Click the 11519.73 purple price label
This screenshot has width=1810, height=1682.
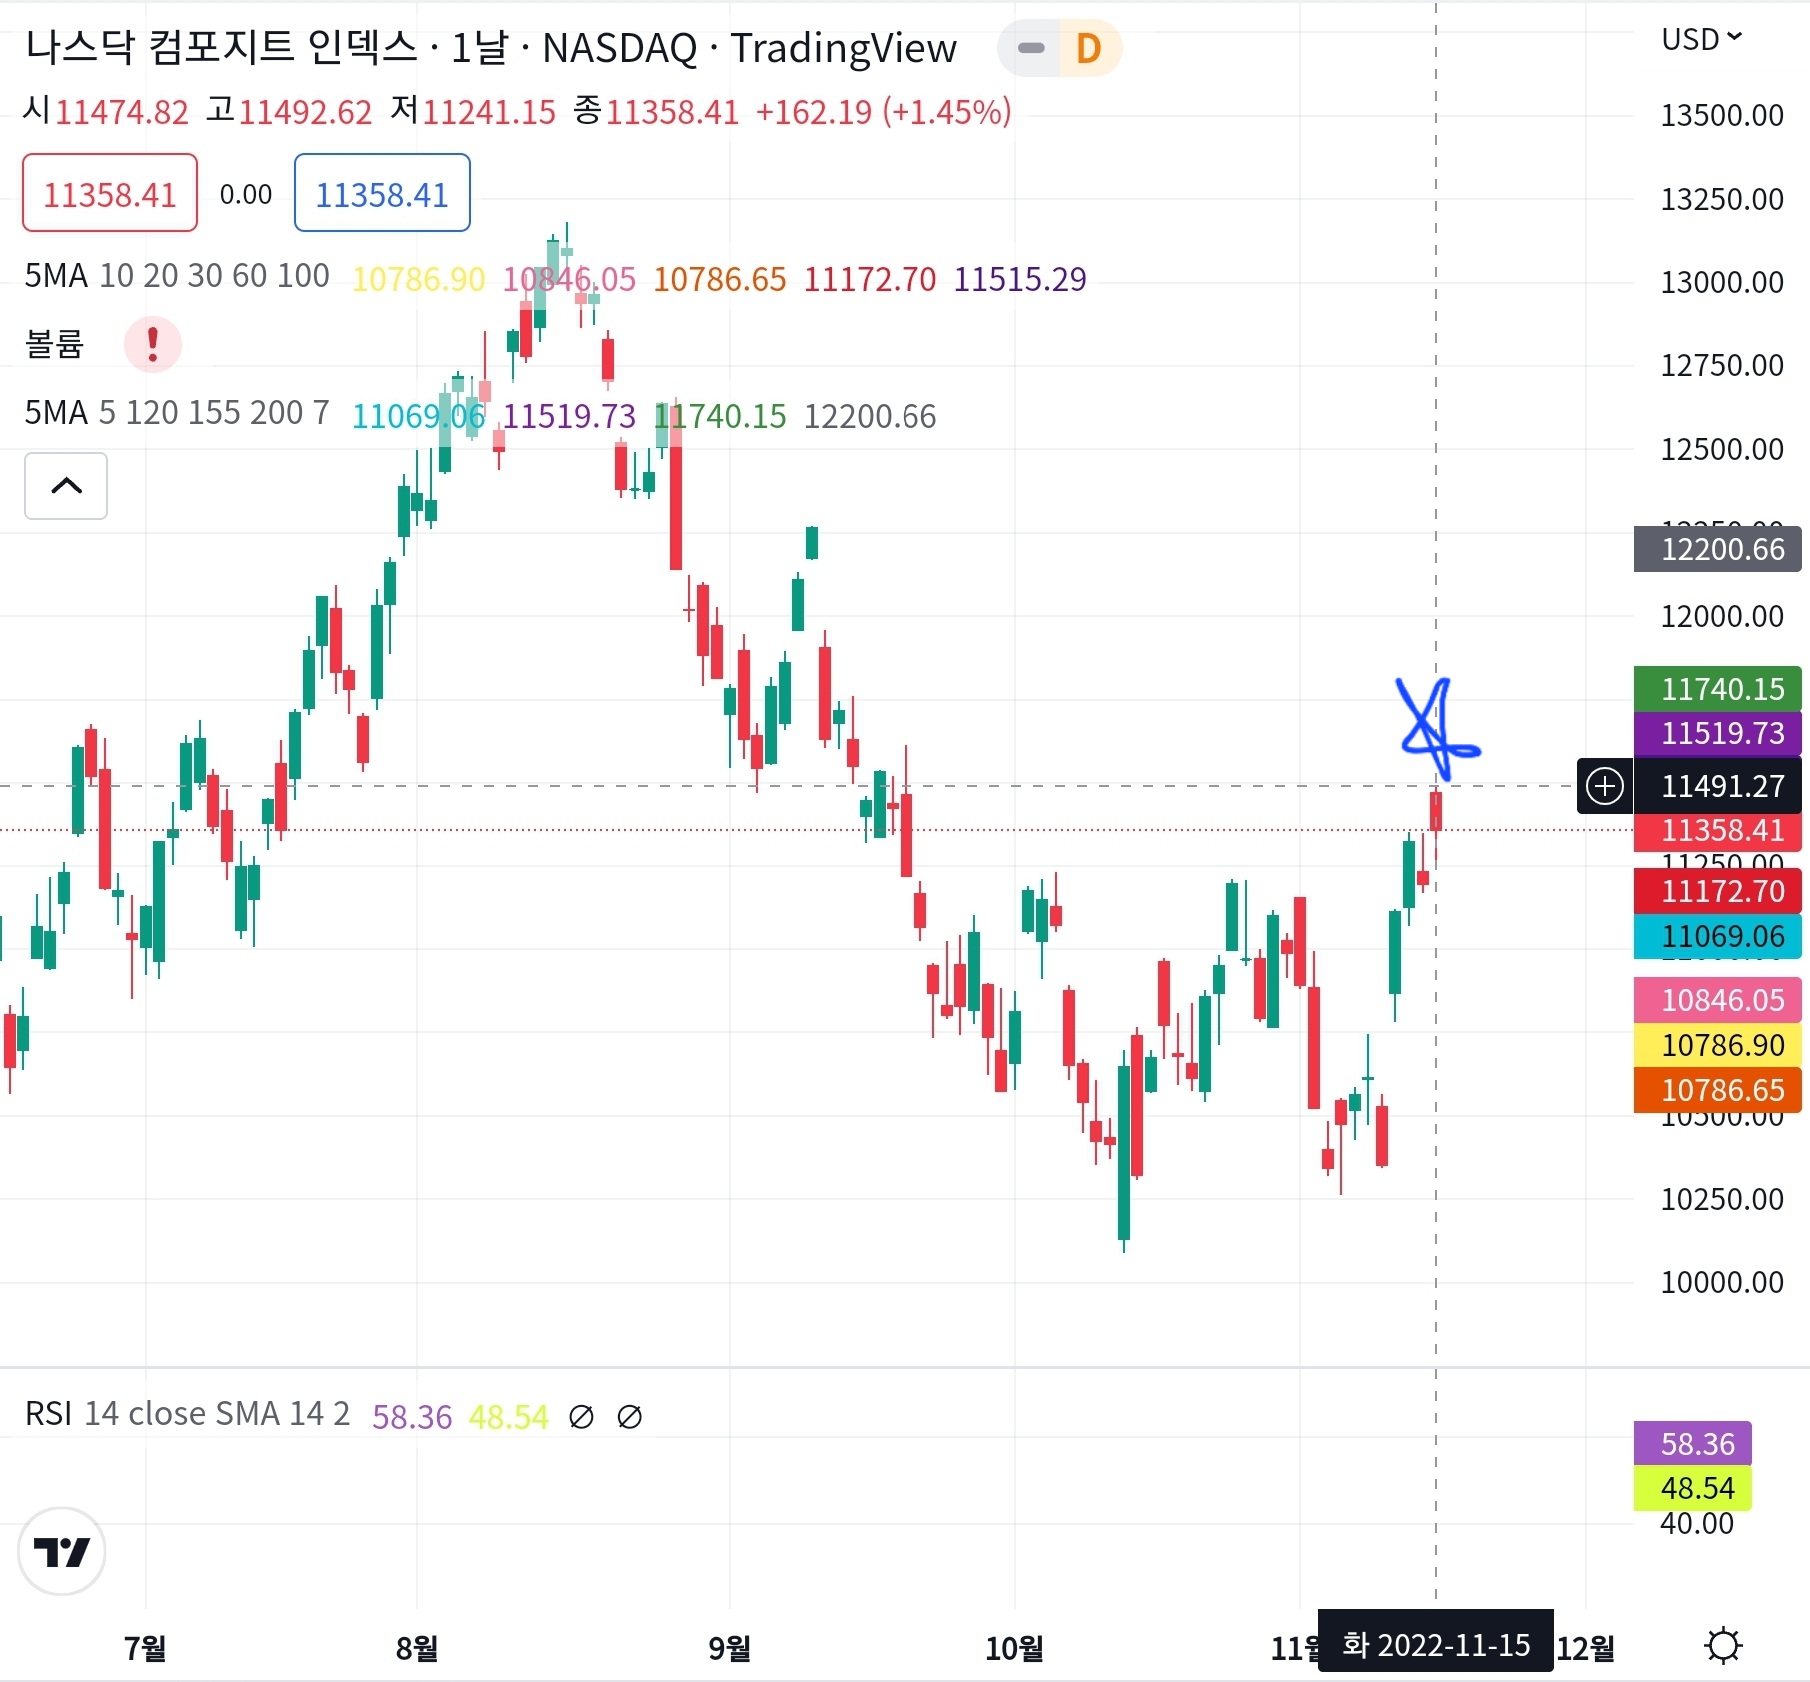point(1718,734)
